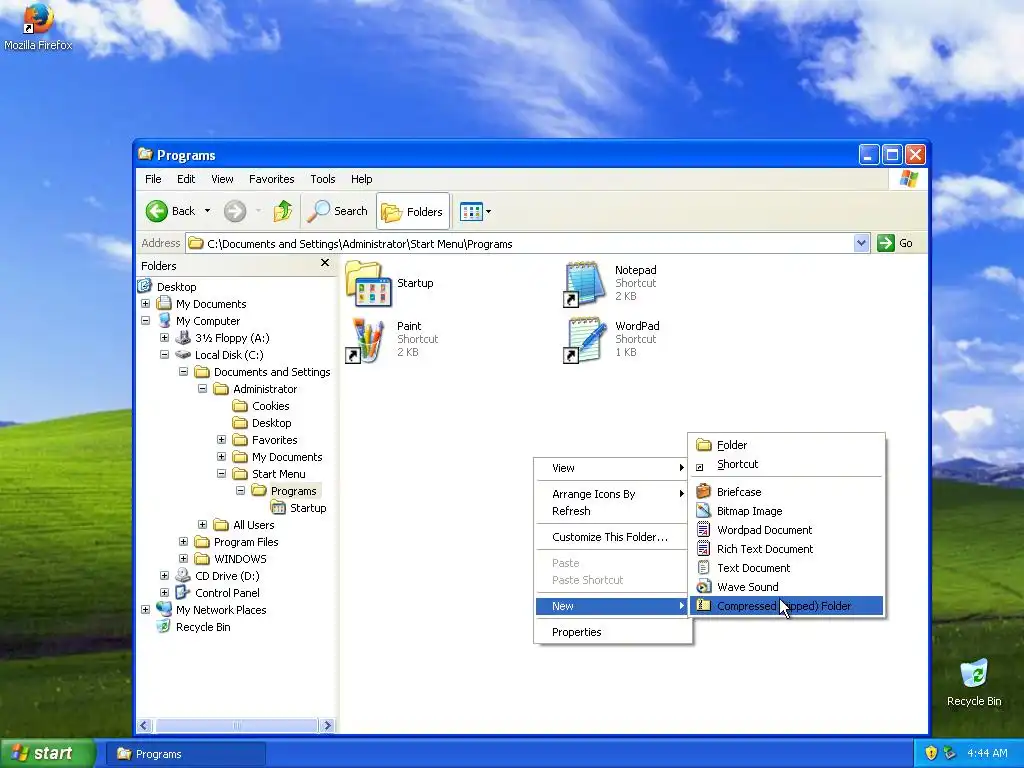
Task: Click the Up folder level icon
Action: pos(283,211)
